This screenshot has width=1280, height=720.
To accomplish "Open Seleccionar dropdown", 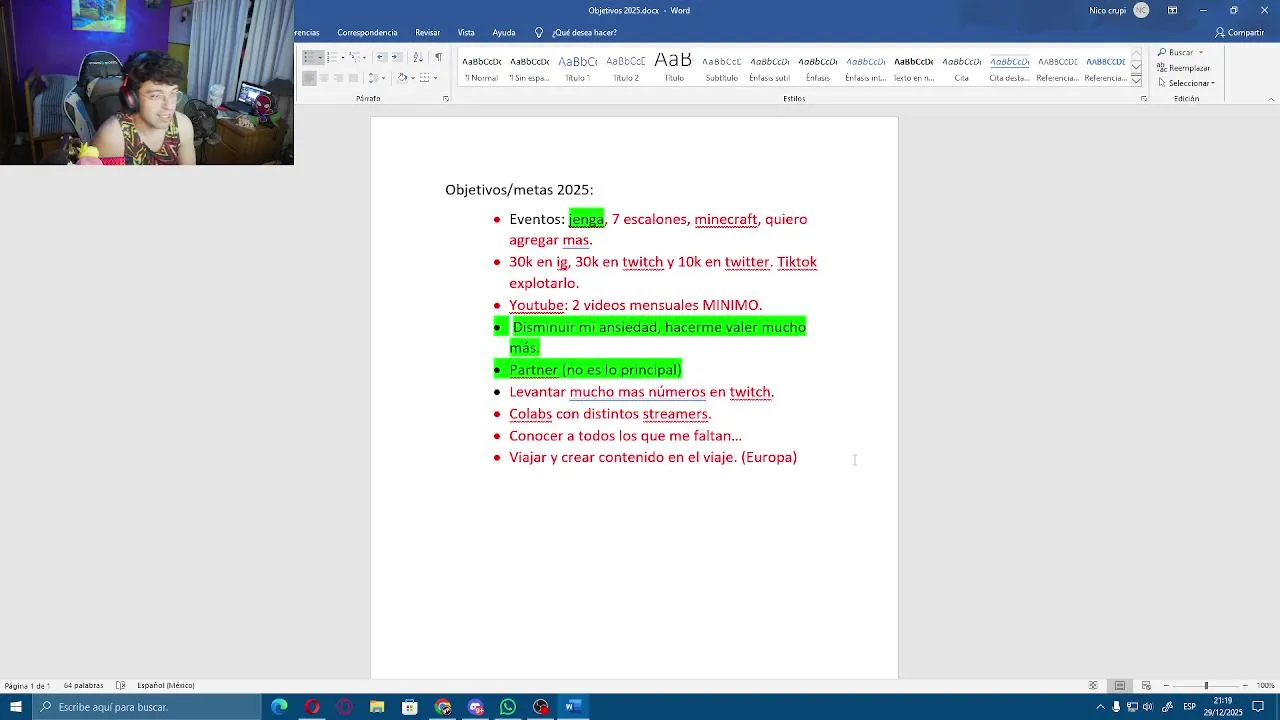I will (1186, 83).
